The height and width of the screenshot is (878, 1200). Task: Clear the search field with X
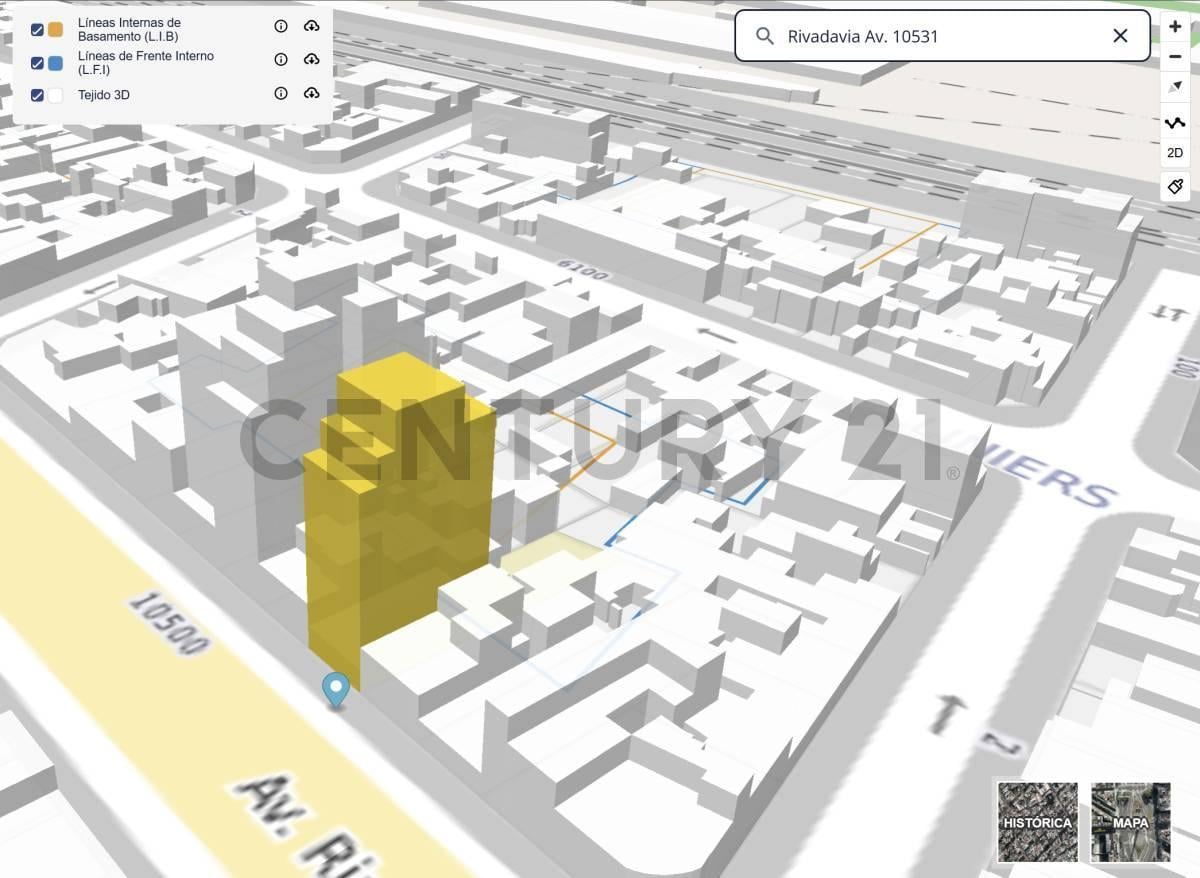(1120, 36)
